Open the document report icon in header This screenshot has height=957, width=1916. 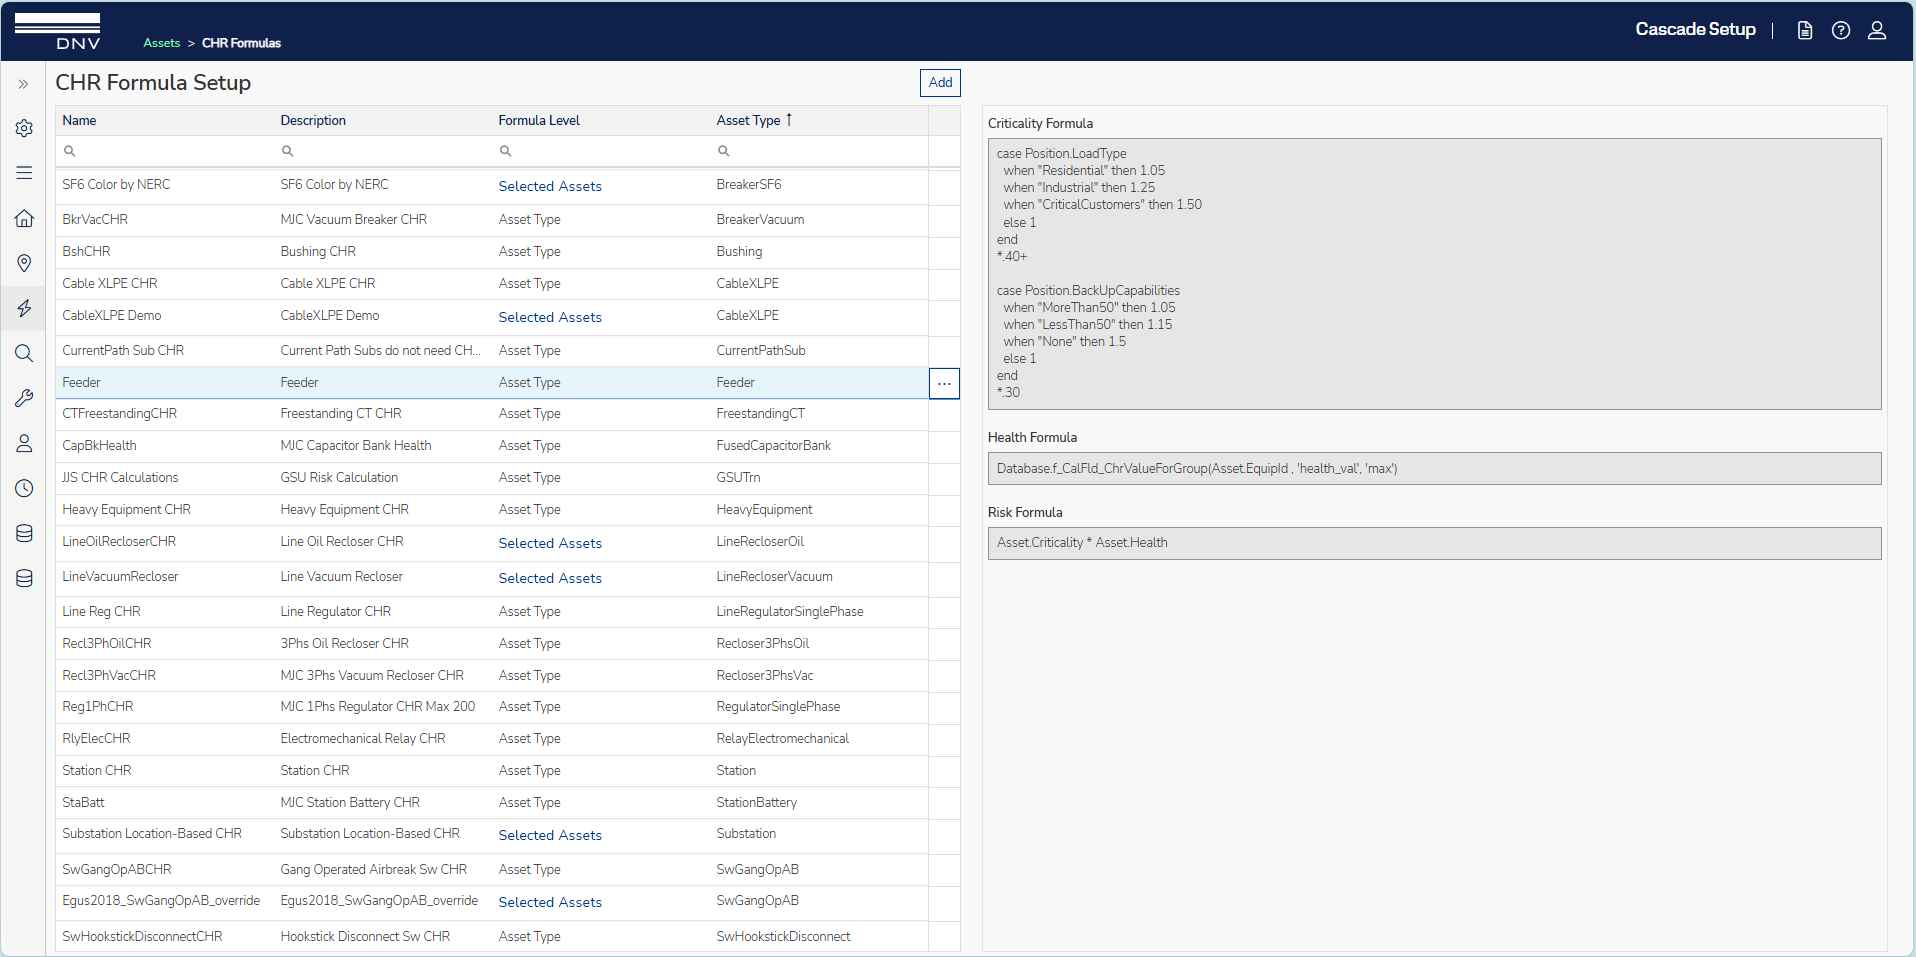coord(1805,30)
